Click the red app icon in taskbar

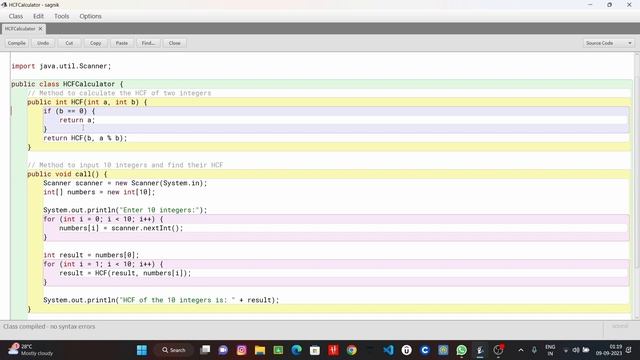(333, 350)
